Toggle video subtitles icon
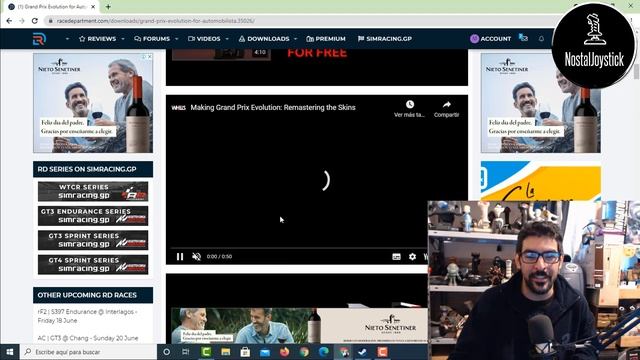 (x=396, y=257)
